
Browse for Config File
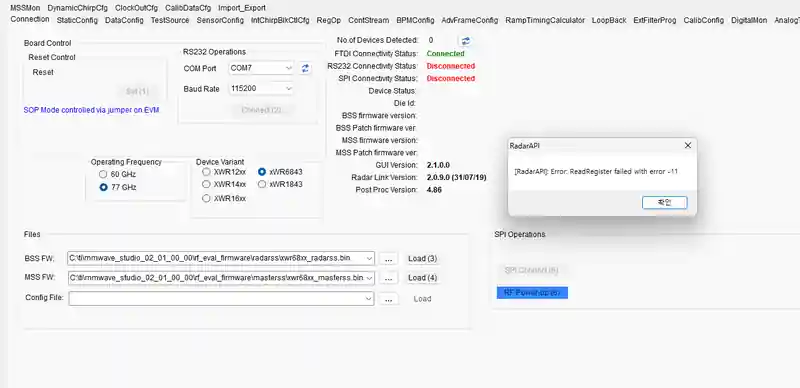pyautogui.click(x=388, y=299)
